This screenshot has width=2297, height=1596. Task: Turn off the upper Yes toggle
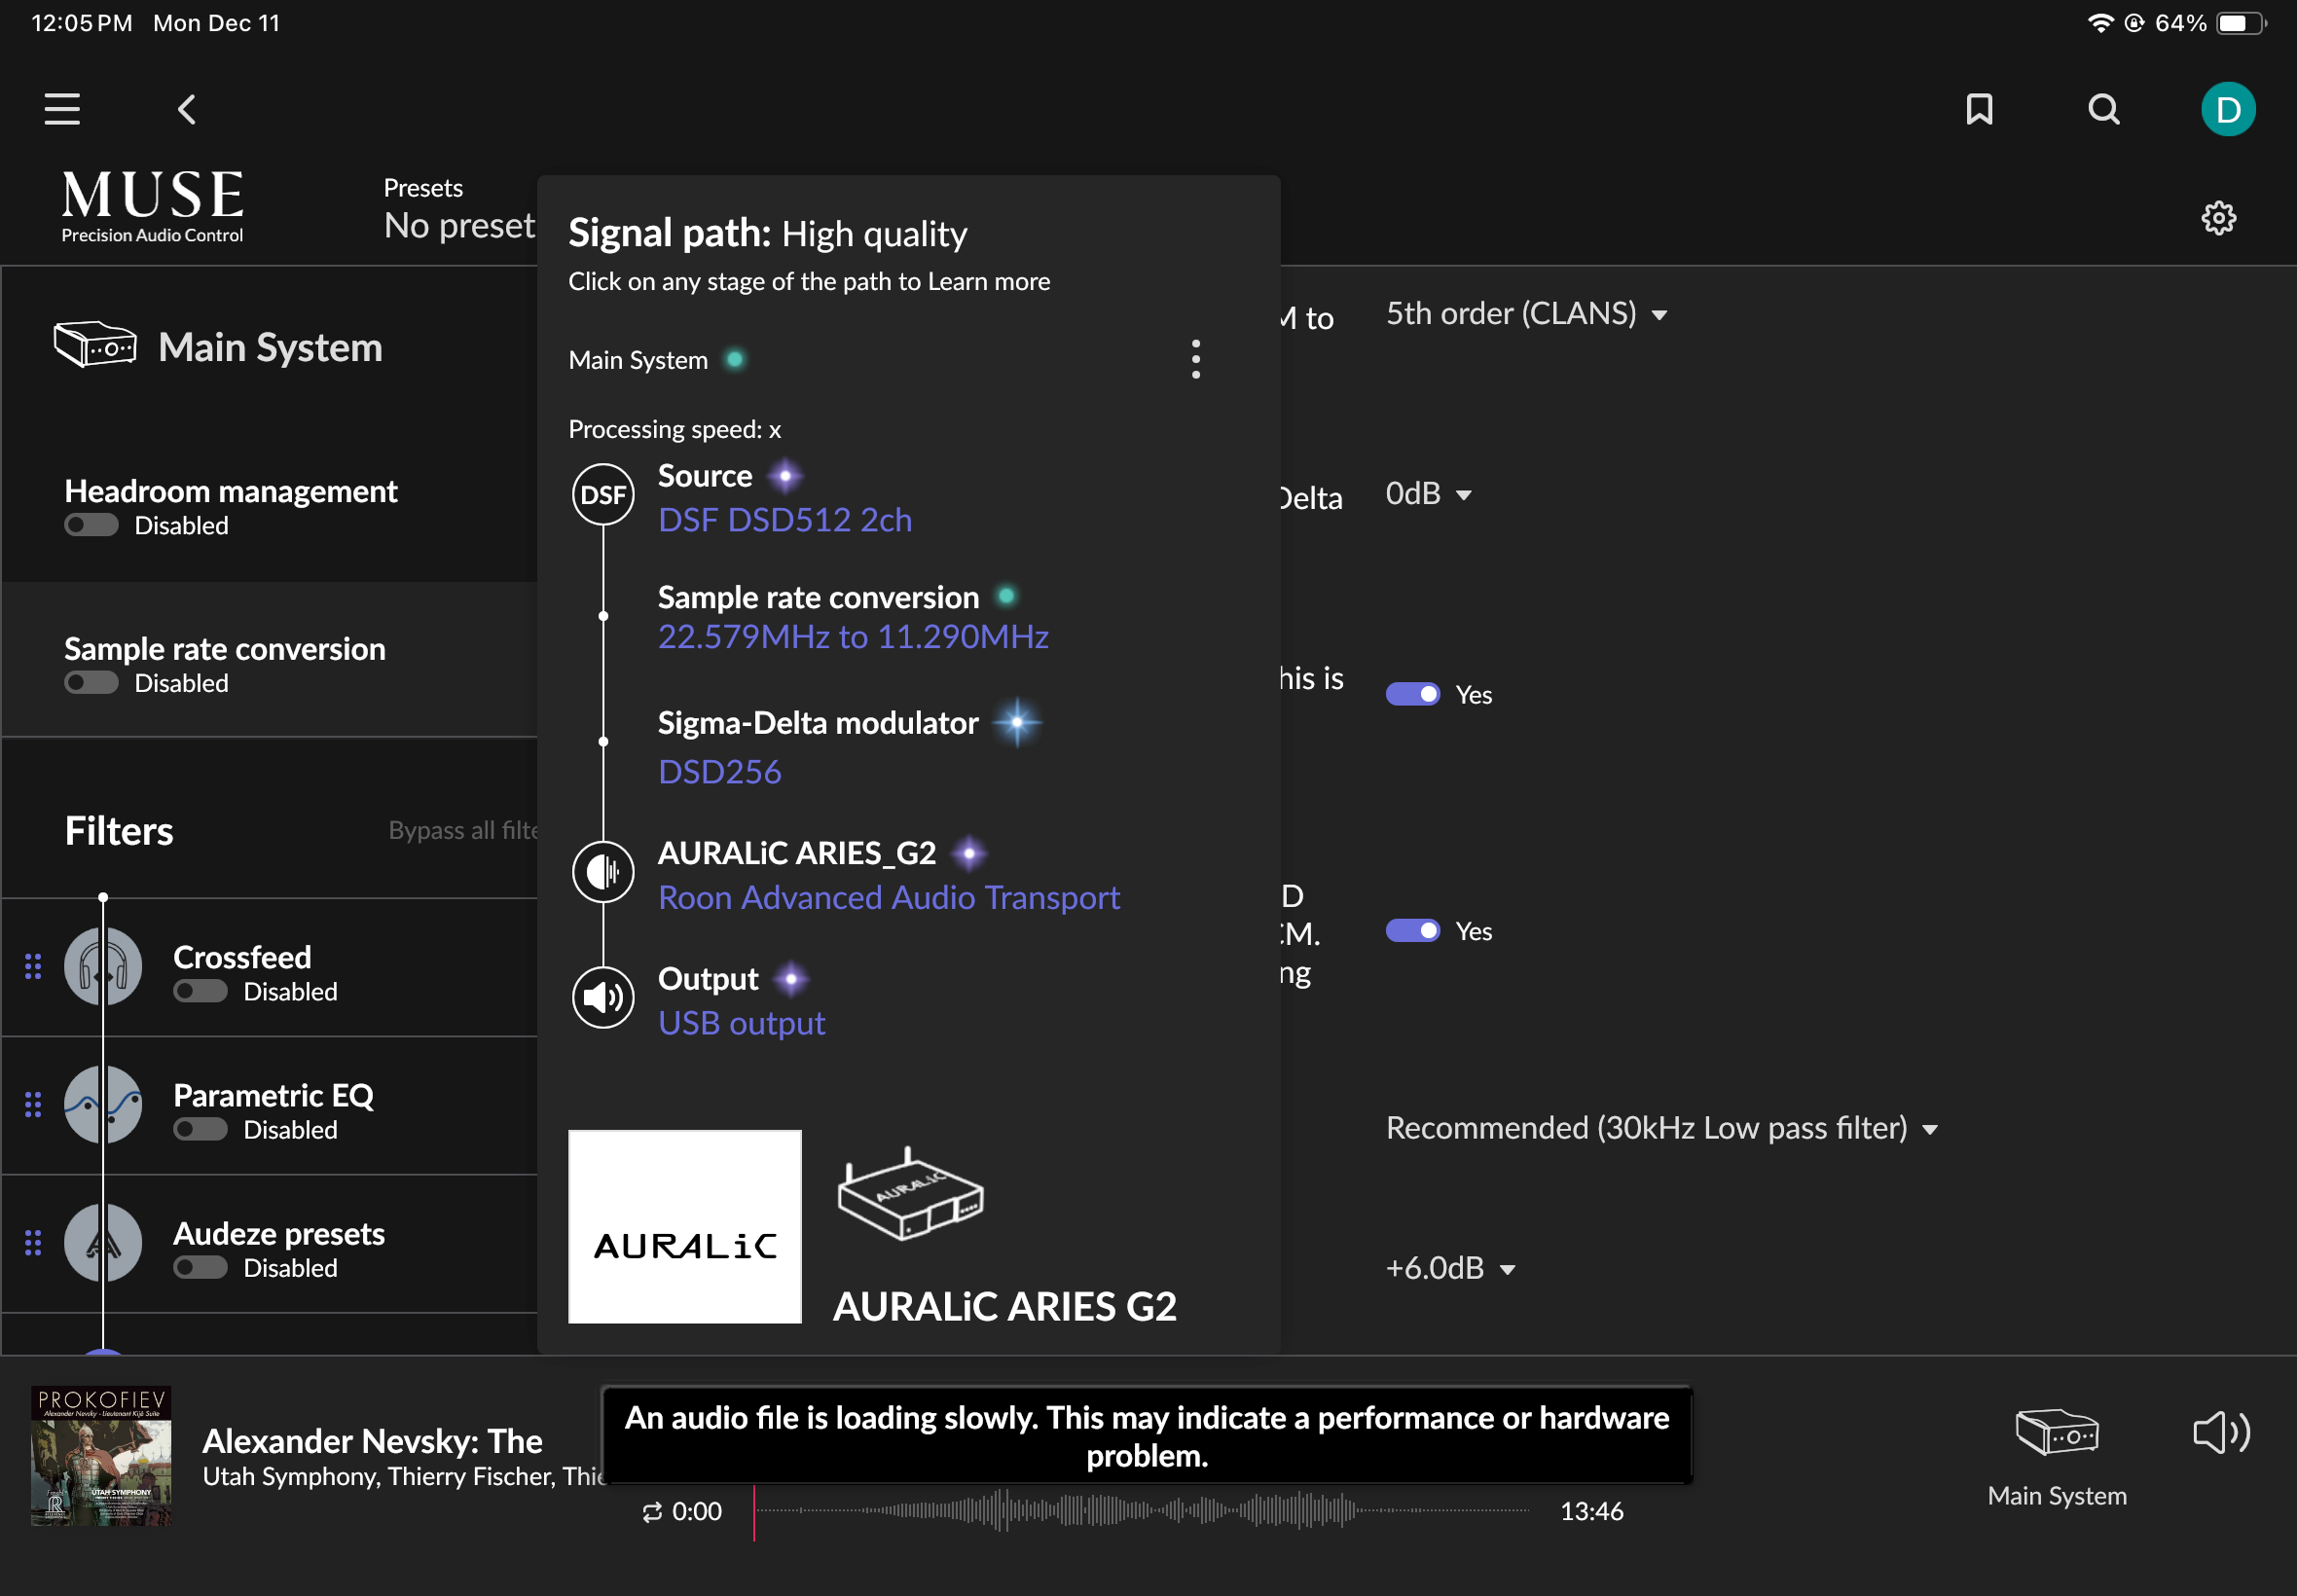tap(1412, 694)
